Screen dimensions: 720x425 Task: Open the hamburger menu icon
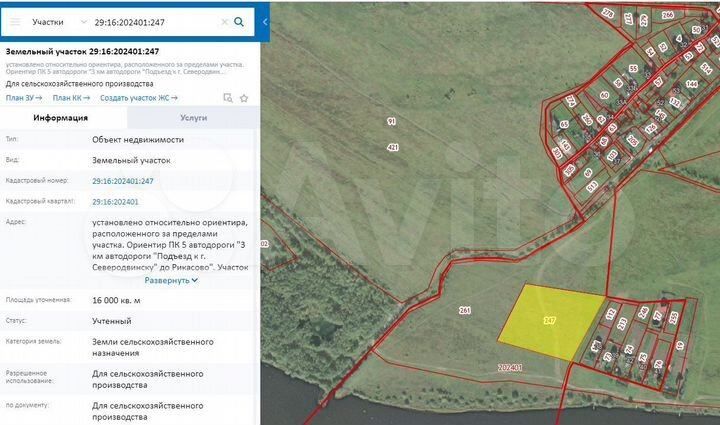(15, 22)
